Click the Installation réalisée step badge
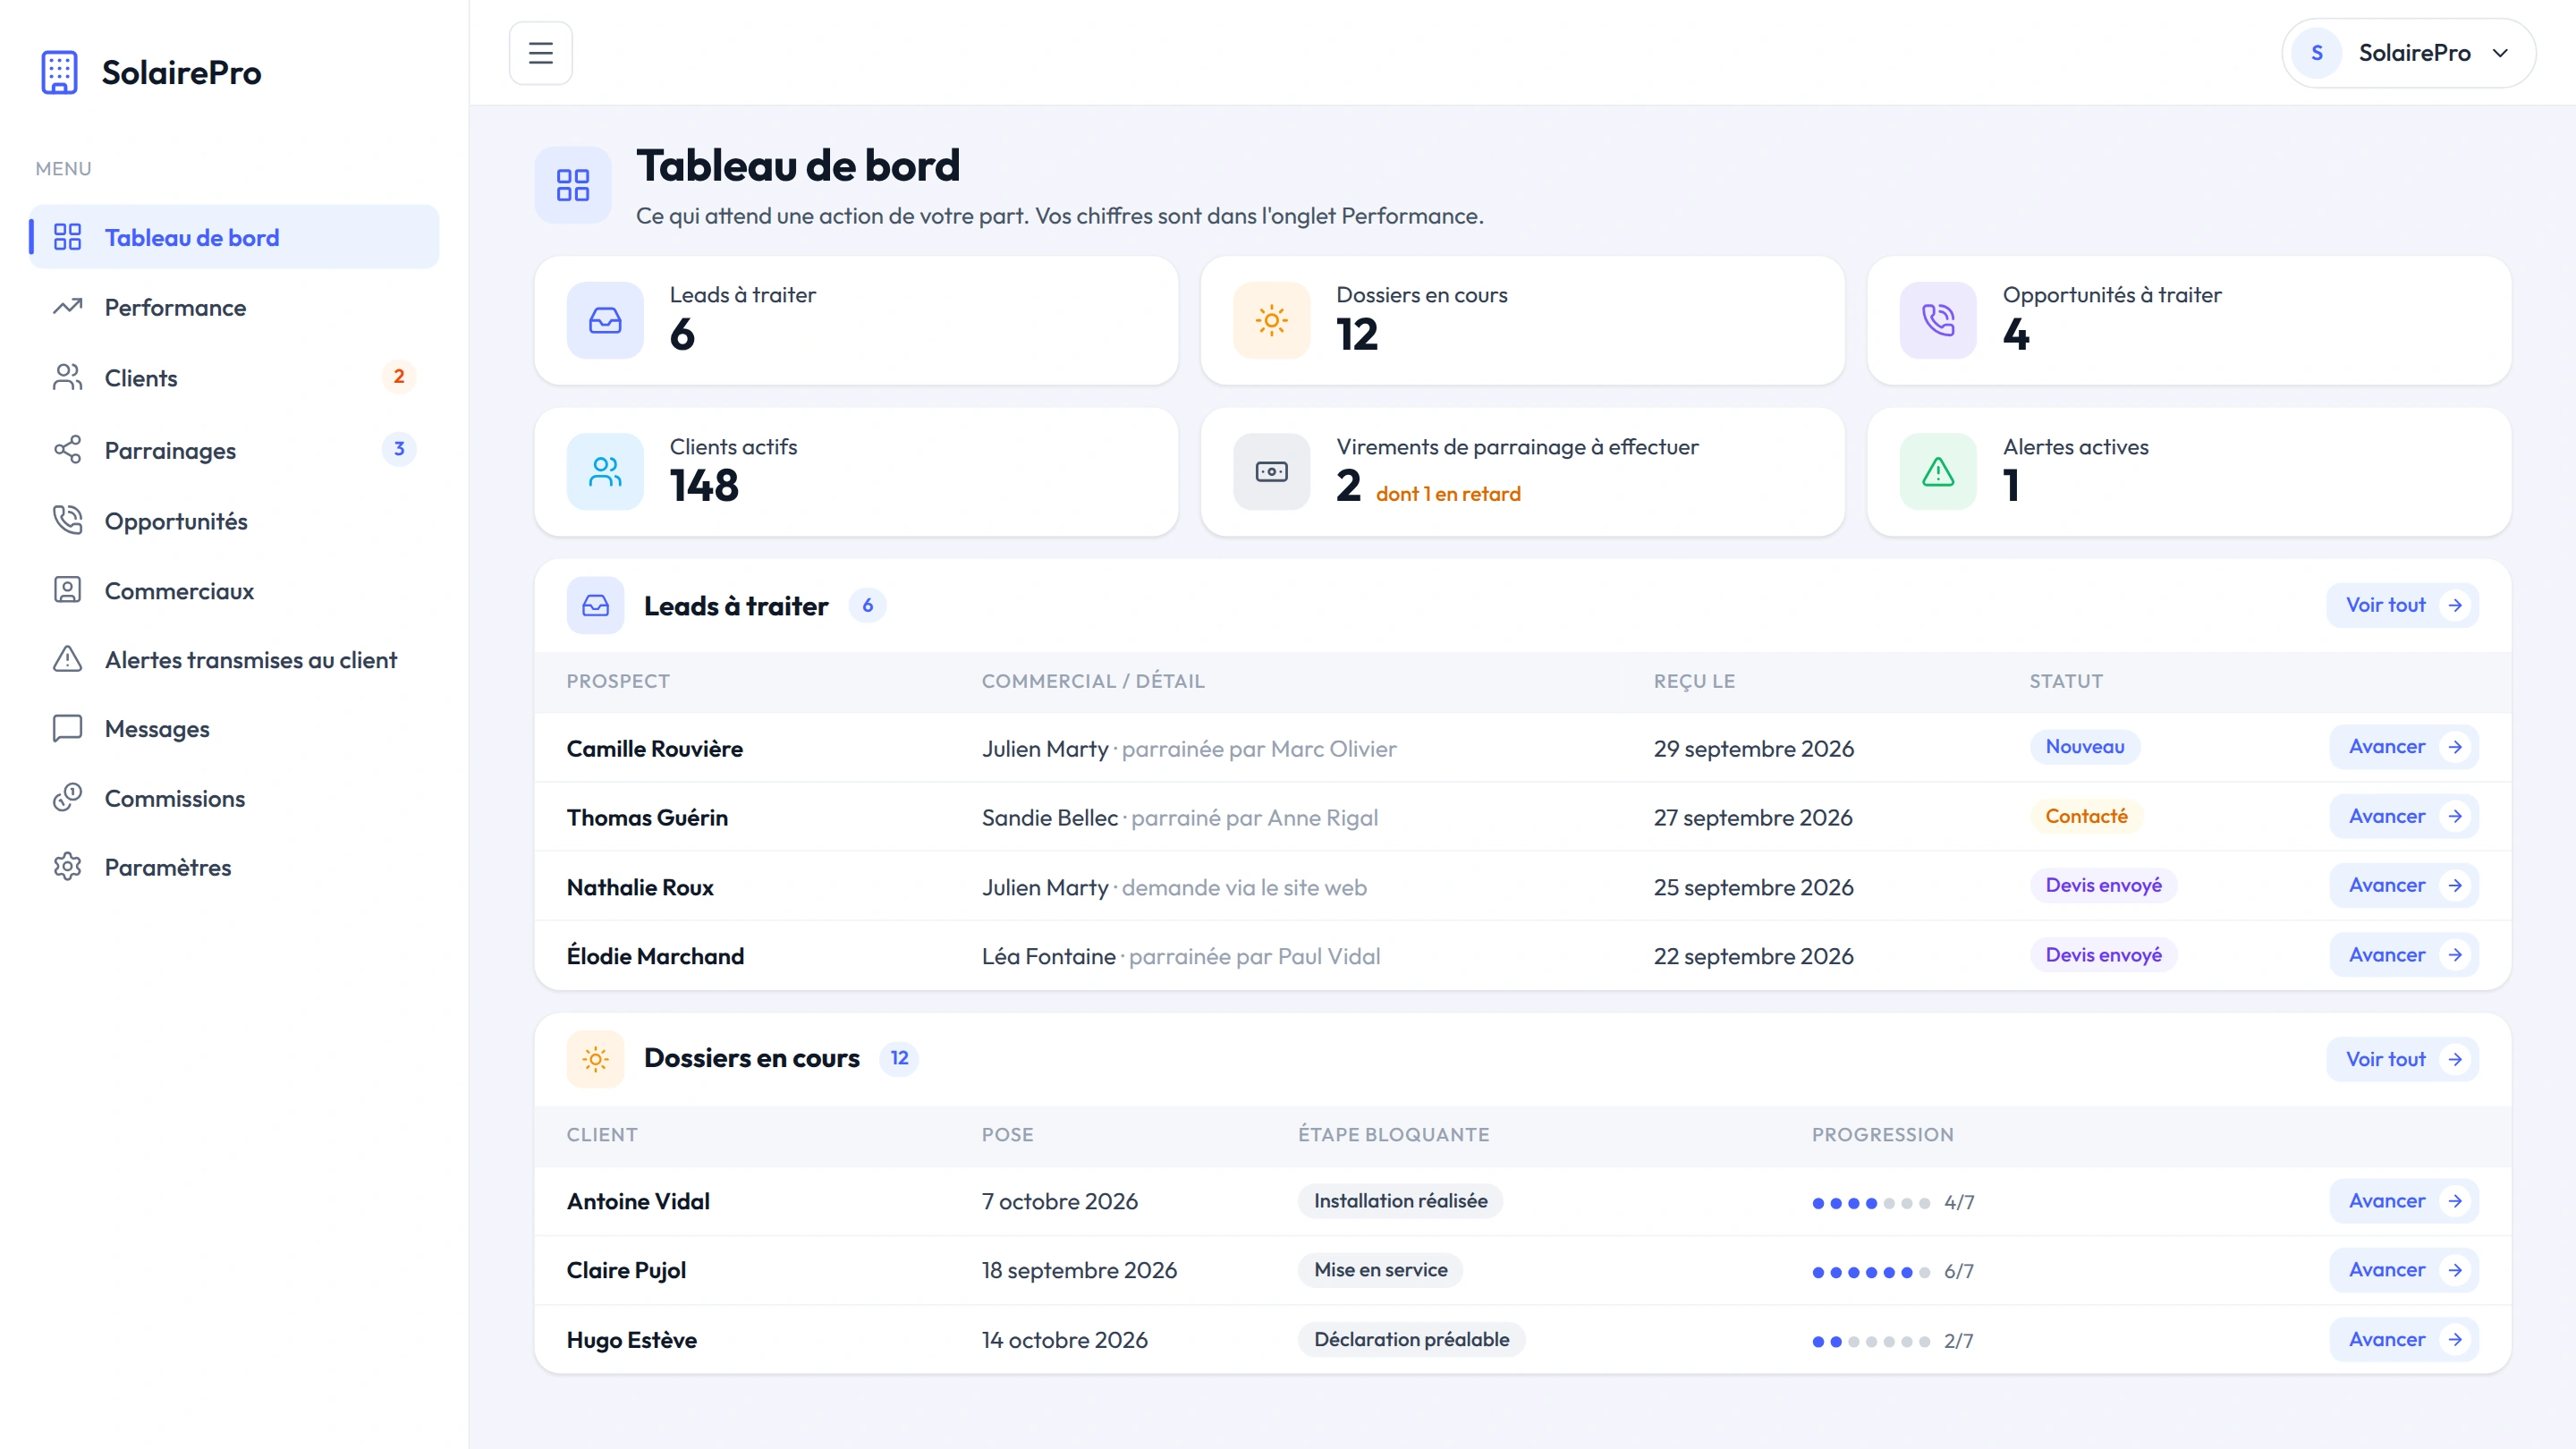2576x1449 pixels. click(x=1400, y=1201)
